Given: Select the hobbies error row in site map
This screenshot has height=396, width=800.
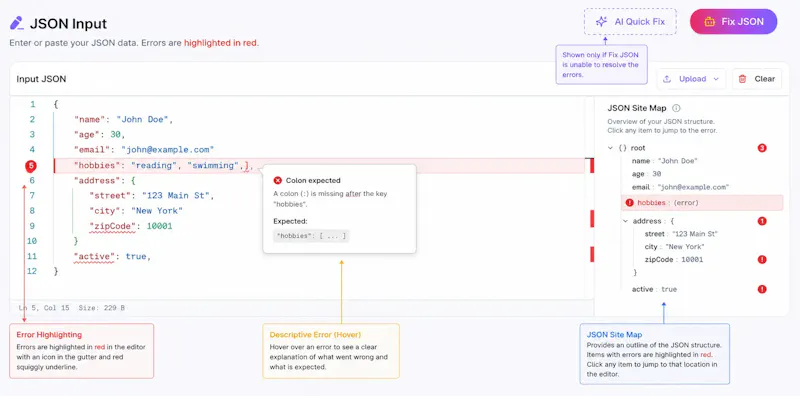Looking at the screenshot, I should 702,203.
